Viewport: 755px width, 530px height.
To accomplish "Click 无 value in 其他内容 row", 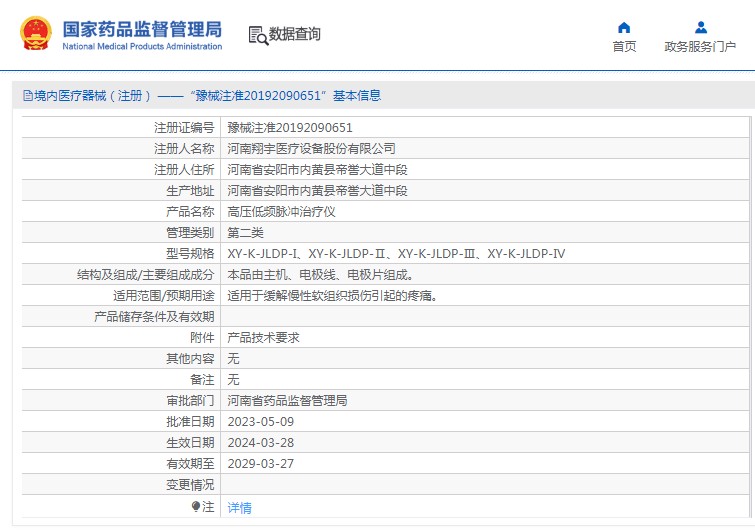I will (234, 359).
